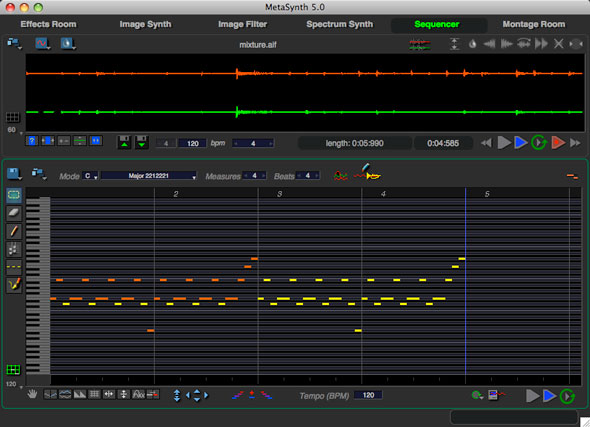The image size is (590, 427).
Task: Rewind with the sample editor's double left arrow
Action: [x=486, y=143]
